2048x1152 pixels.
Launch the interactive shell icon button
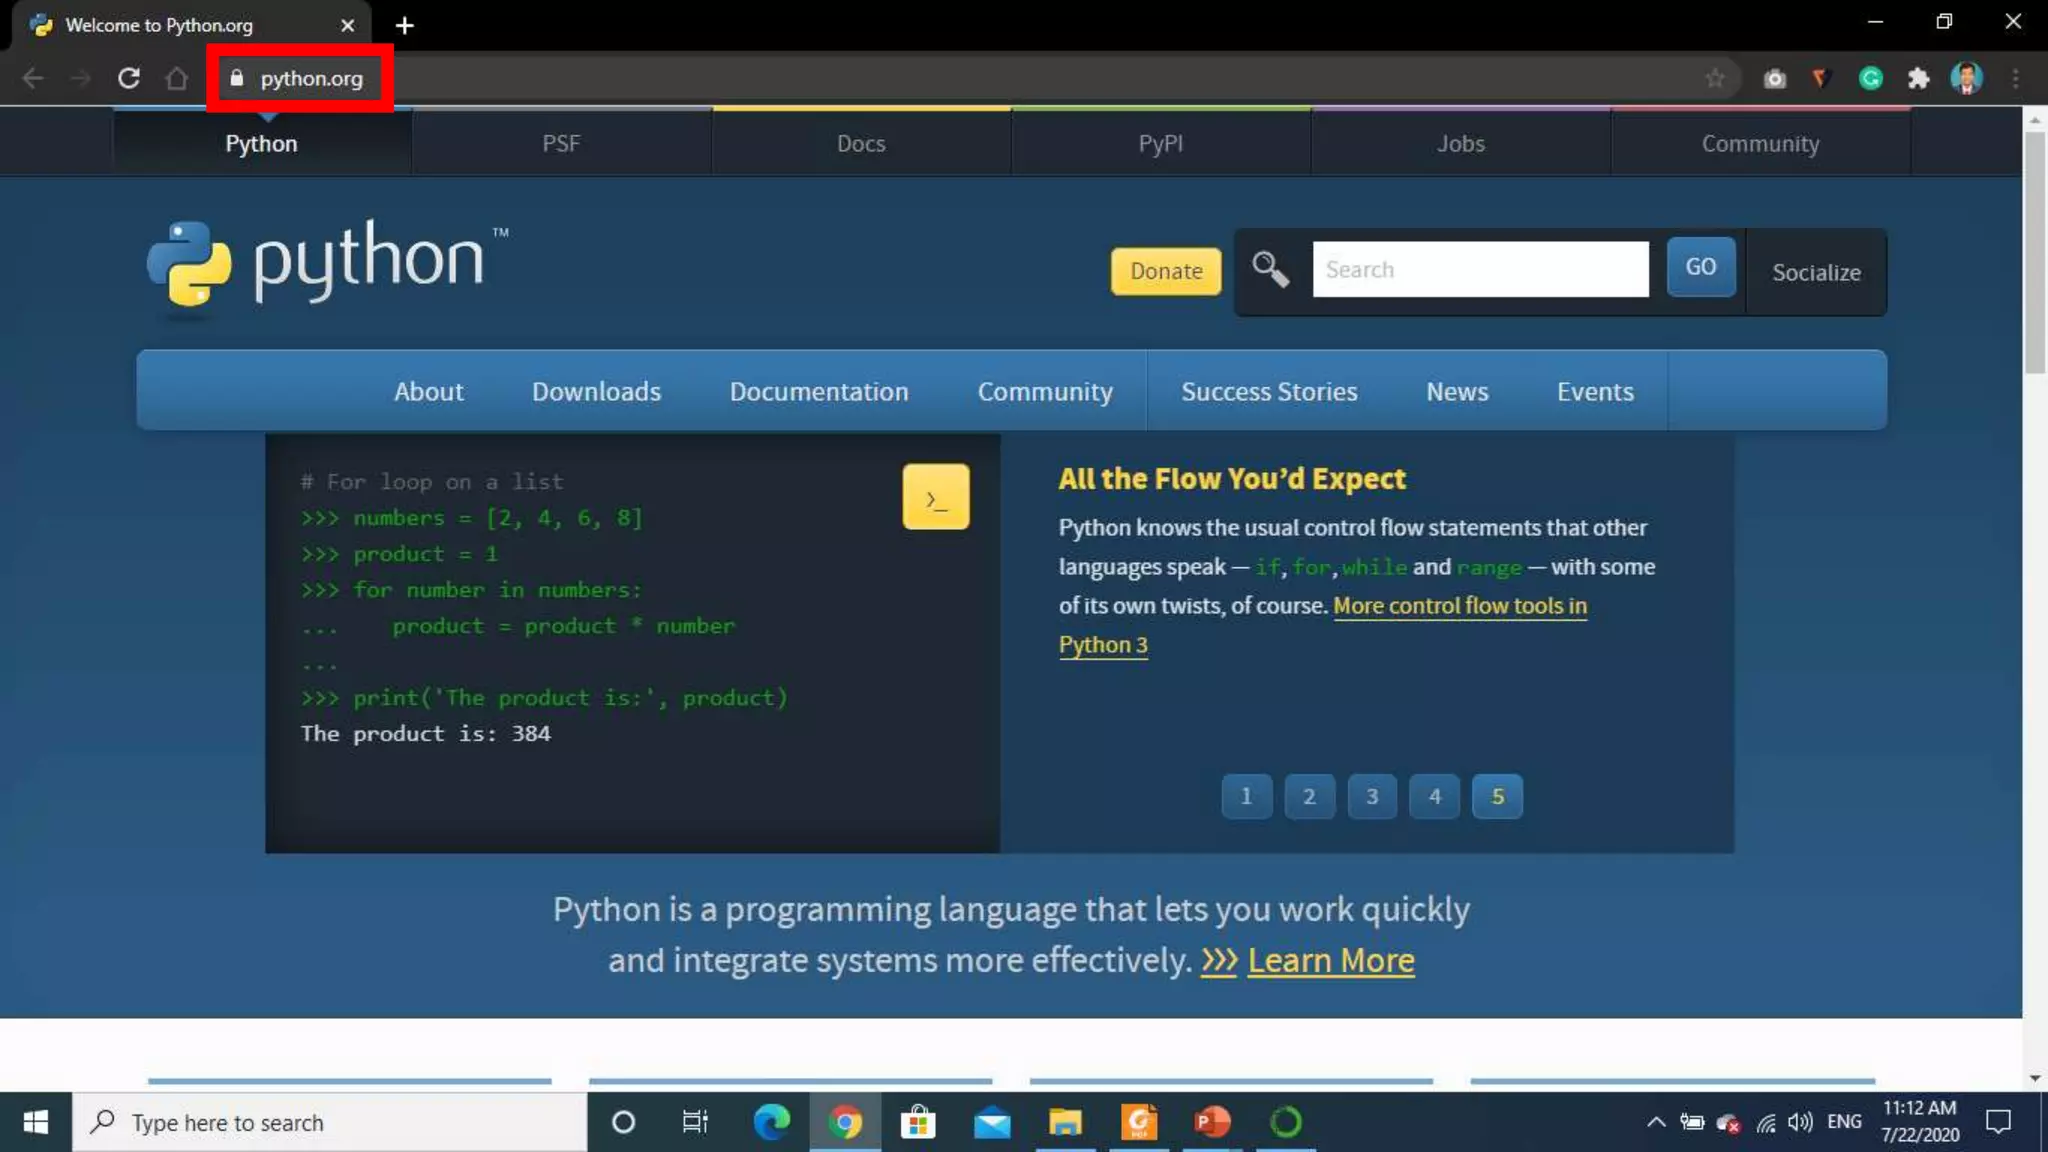(935, 497)
